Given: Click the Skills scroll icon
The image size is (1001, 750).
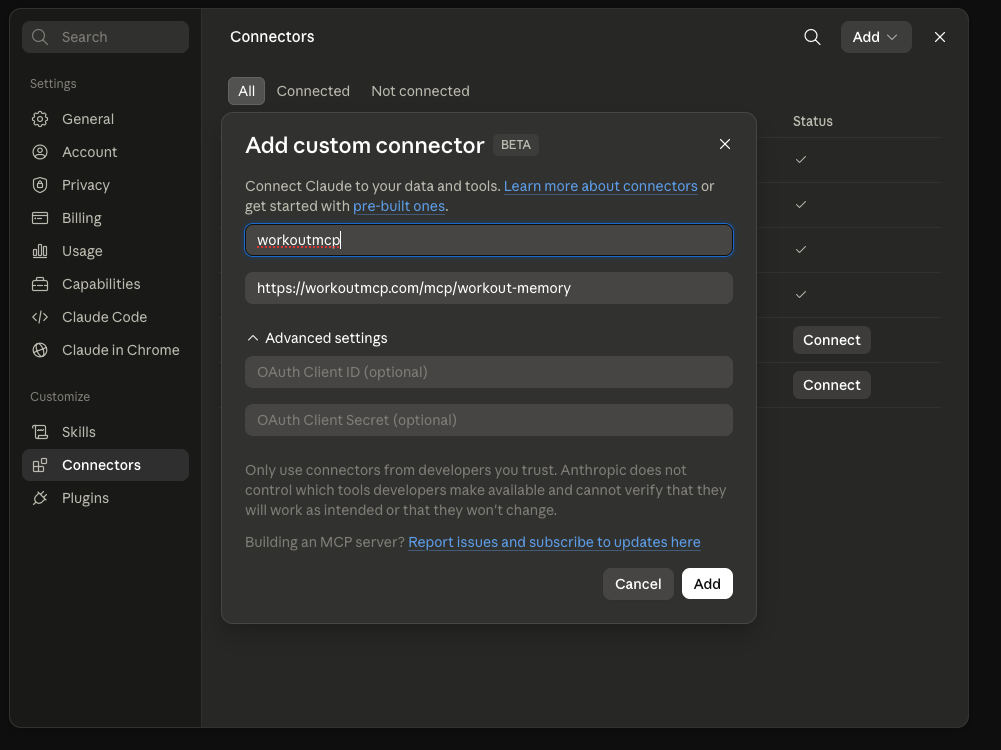Looking at the screenshot, I should tap(40, 432).
